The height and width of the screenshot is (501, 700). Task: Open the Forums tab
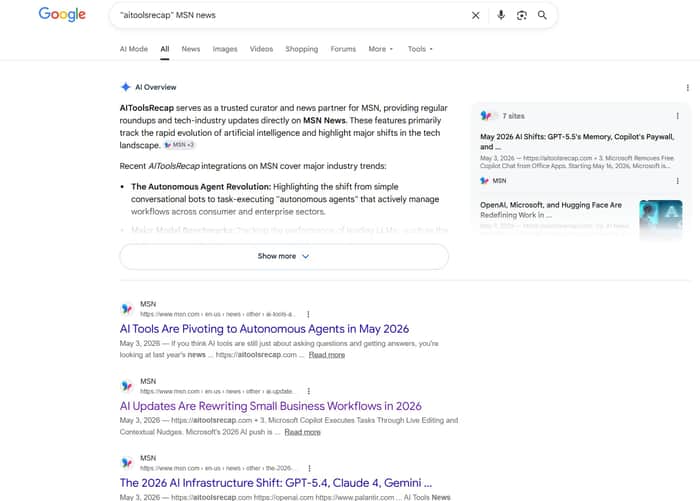pyautogui.click(x=343, y=49)
